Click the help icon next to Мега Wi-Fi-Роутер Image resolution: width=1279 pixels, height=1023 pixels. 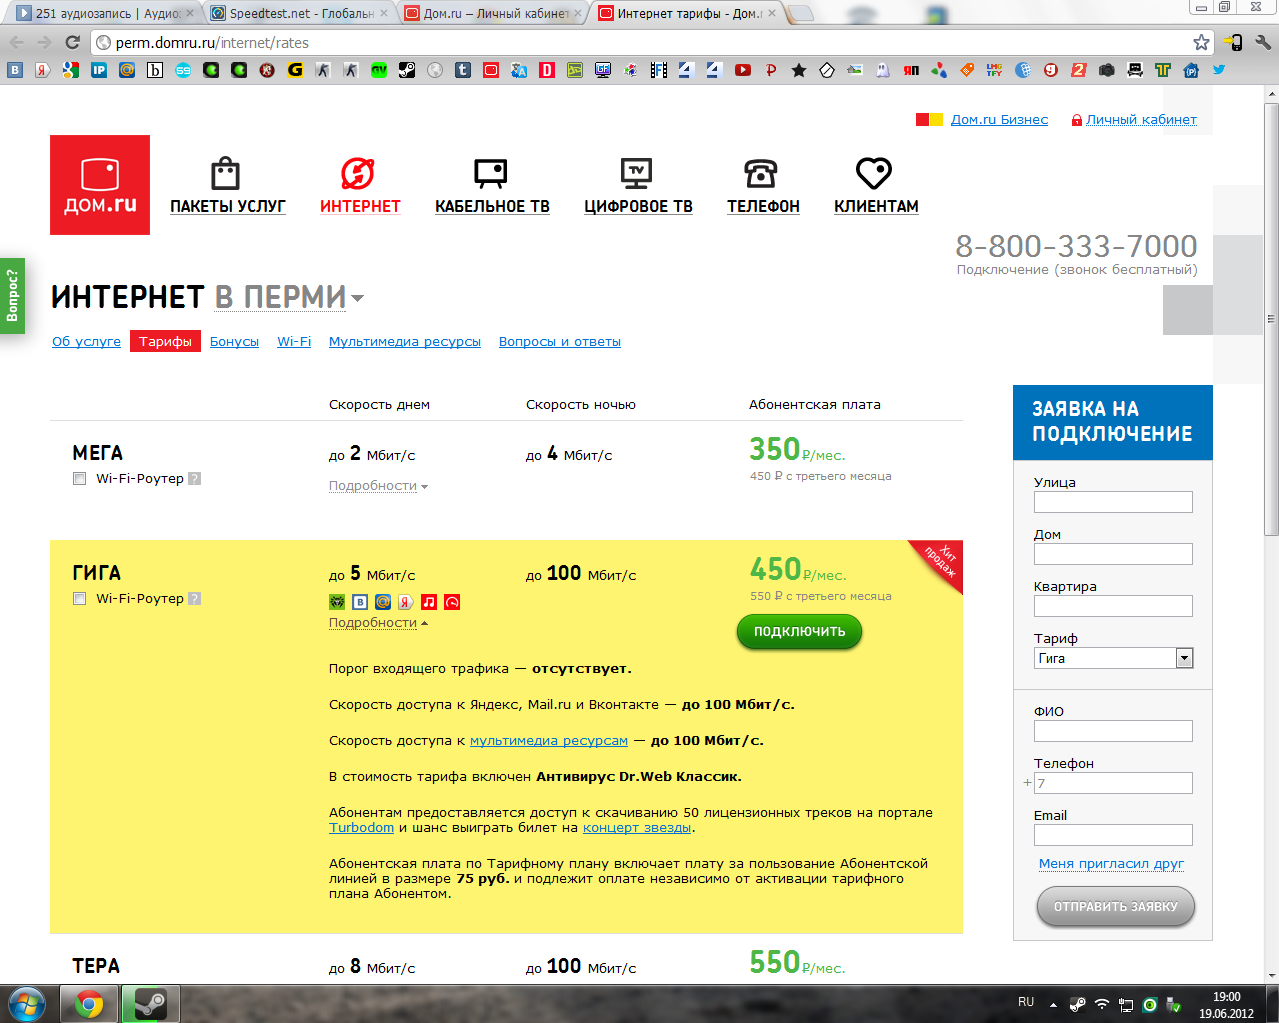(195, 478)
